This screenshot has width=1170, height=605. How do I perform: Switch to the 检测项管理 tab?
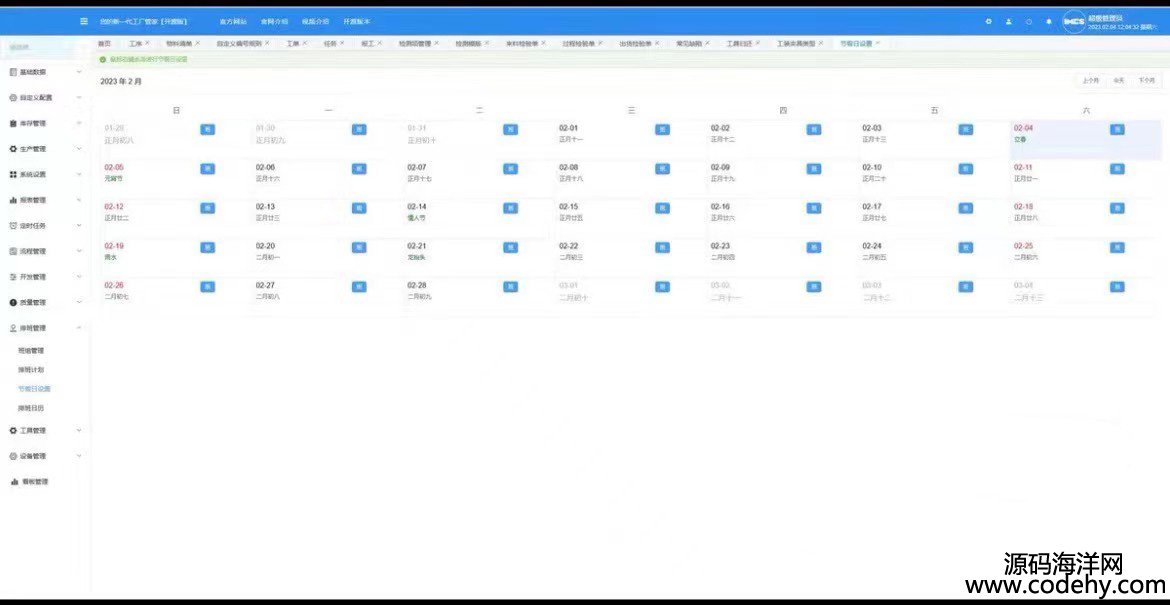coord(415,44)
